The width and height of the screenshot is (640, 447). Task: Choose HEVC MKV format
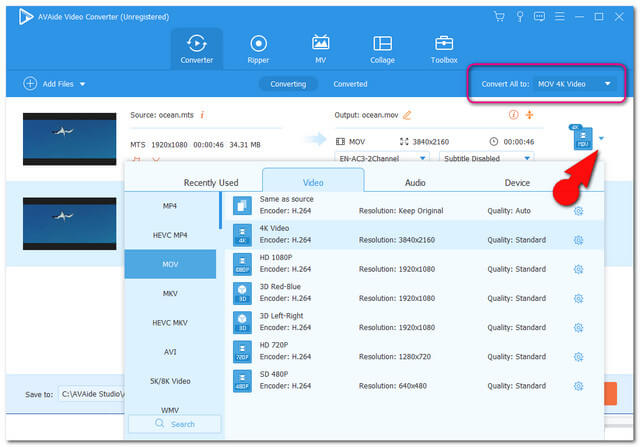click(x=170, y=322)
